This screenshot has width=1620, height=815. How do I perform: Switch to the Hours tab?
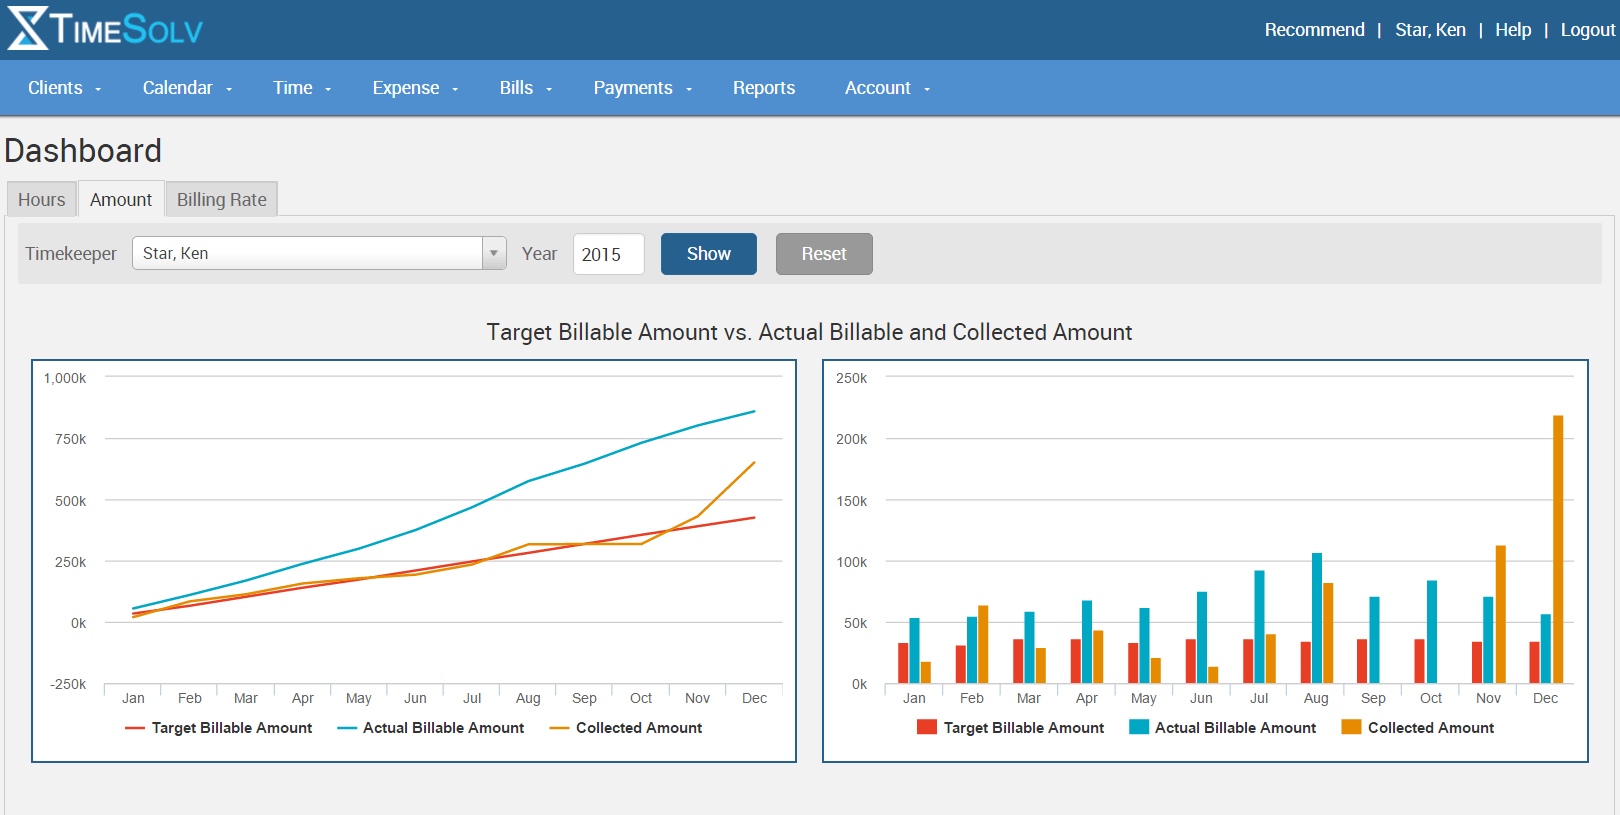click(x=42, y=199)
